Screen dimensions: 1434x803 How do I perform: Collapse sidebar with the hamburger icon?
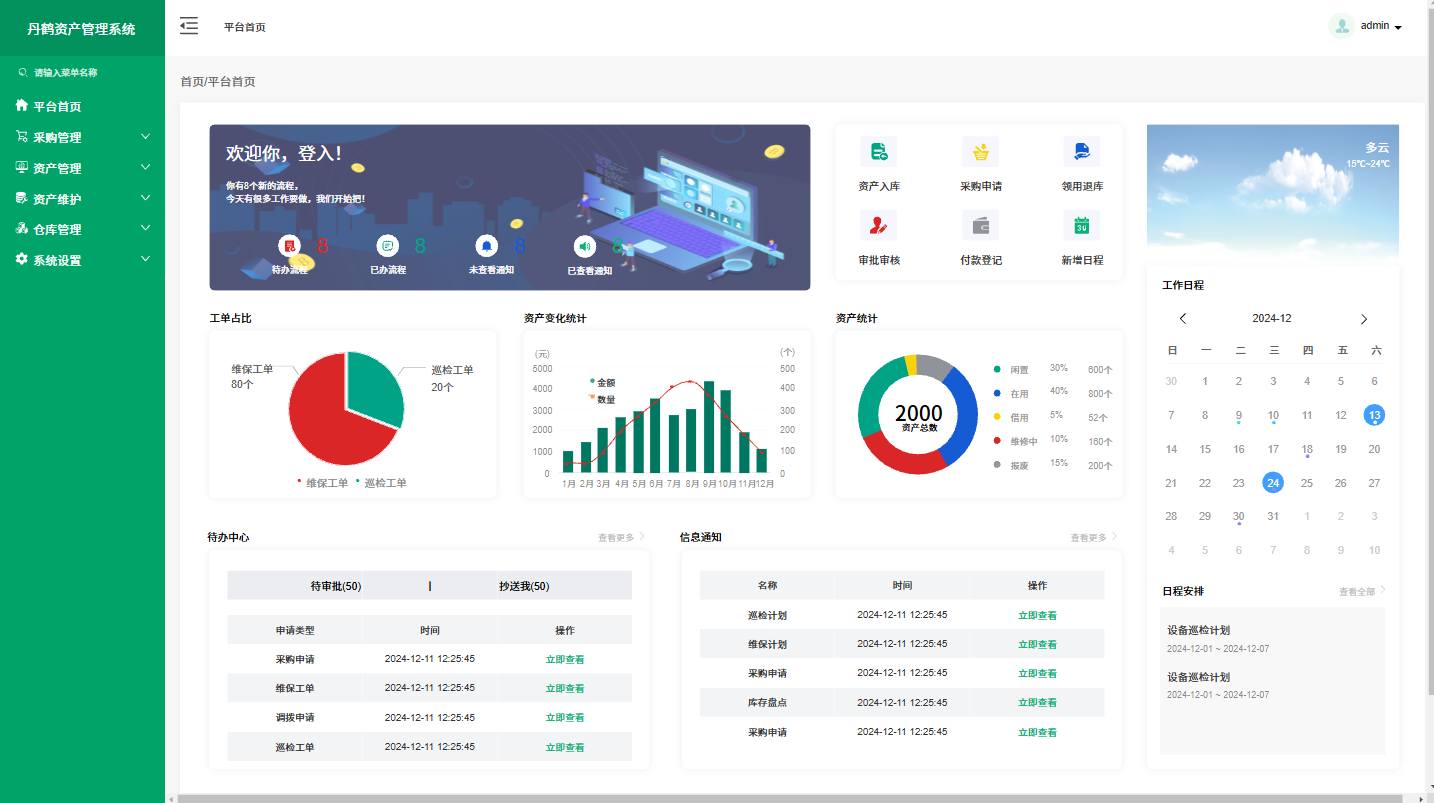pos(189,26)
